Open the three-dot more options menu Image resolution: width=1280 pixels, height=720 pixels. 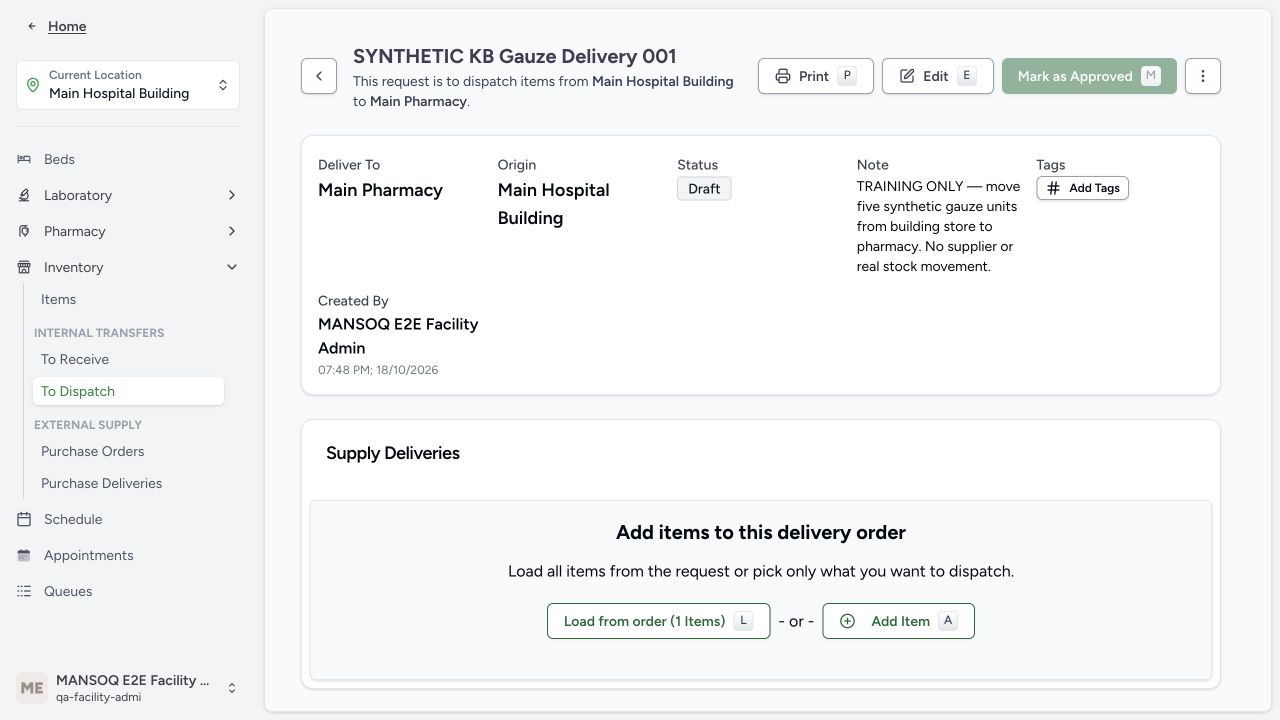1203,76
